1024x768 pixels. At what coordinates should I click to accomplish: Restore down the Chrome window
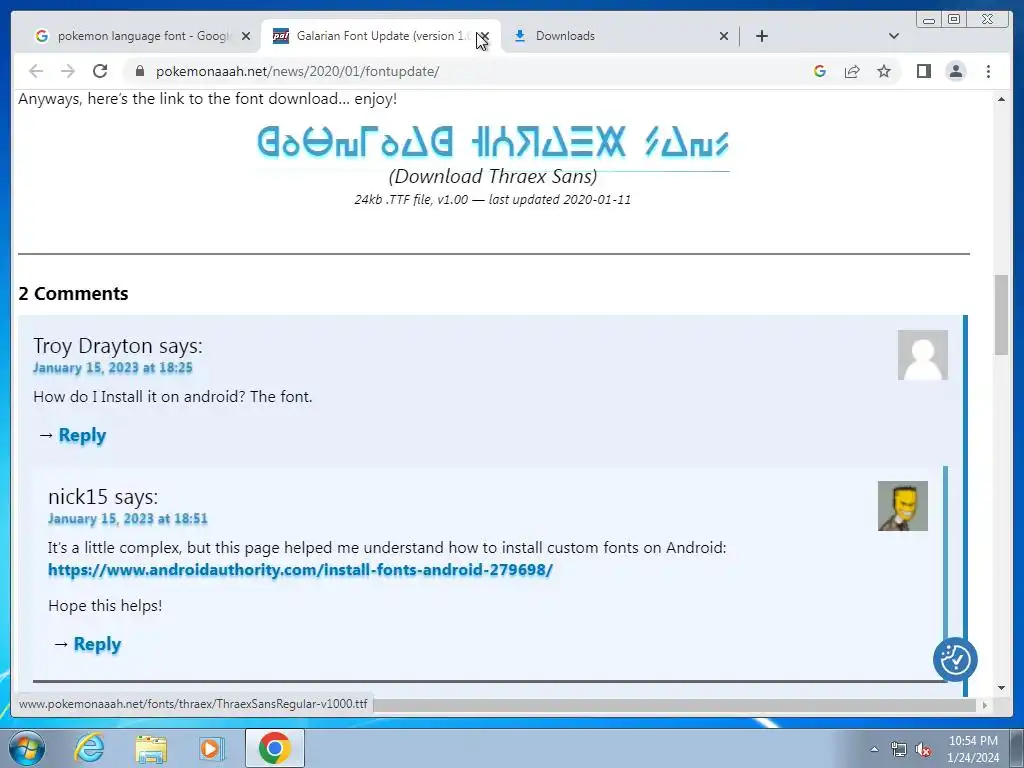954,20
